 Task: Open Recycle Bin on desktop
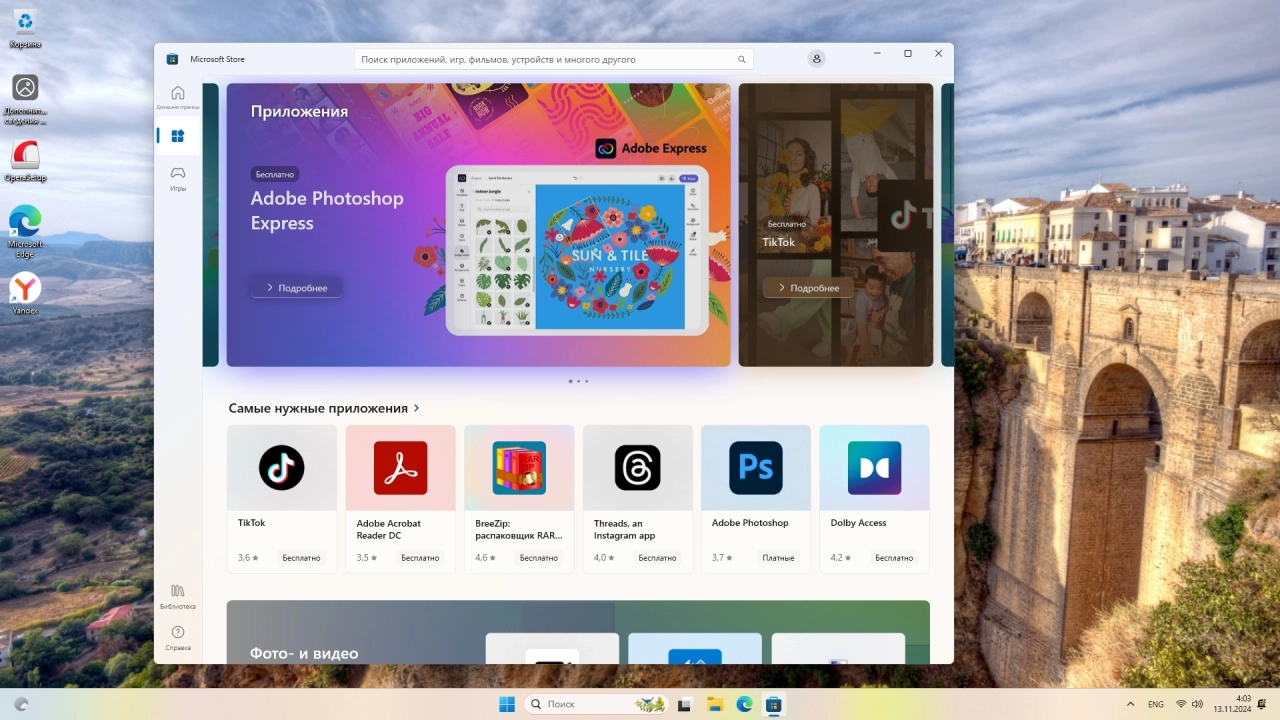25,28
